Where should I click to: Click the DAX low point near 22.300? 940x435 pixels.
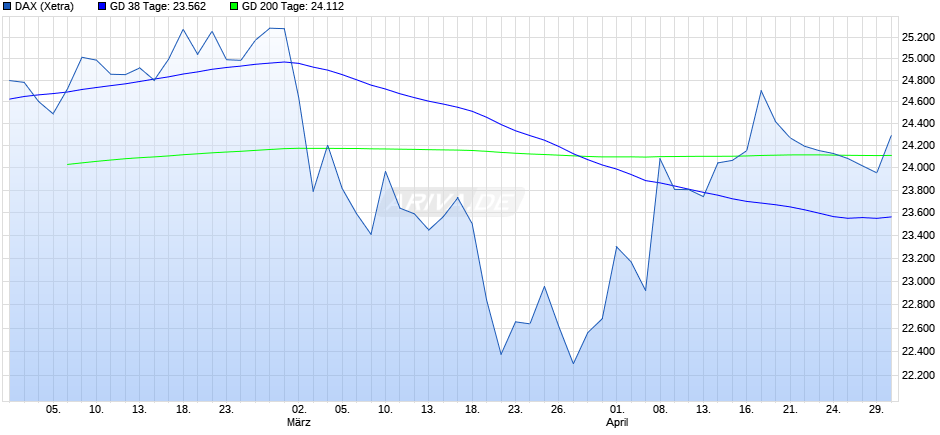(573, 363)
